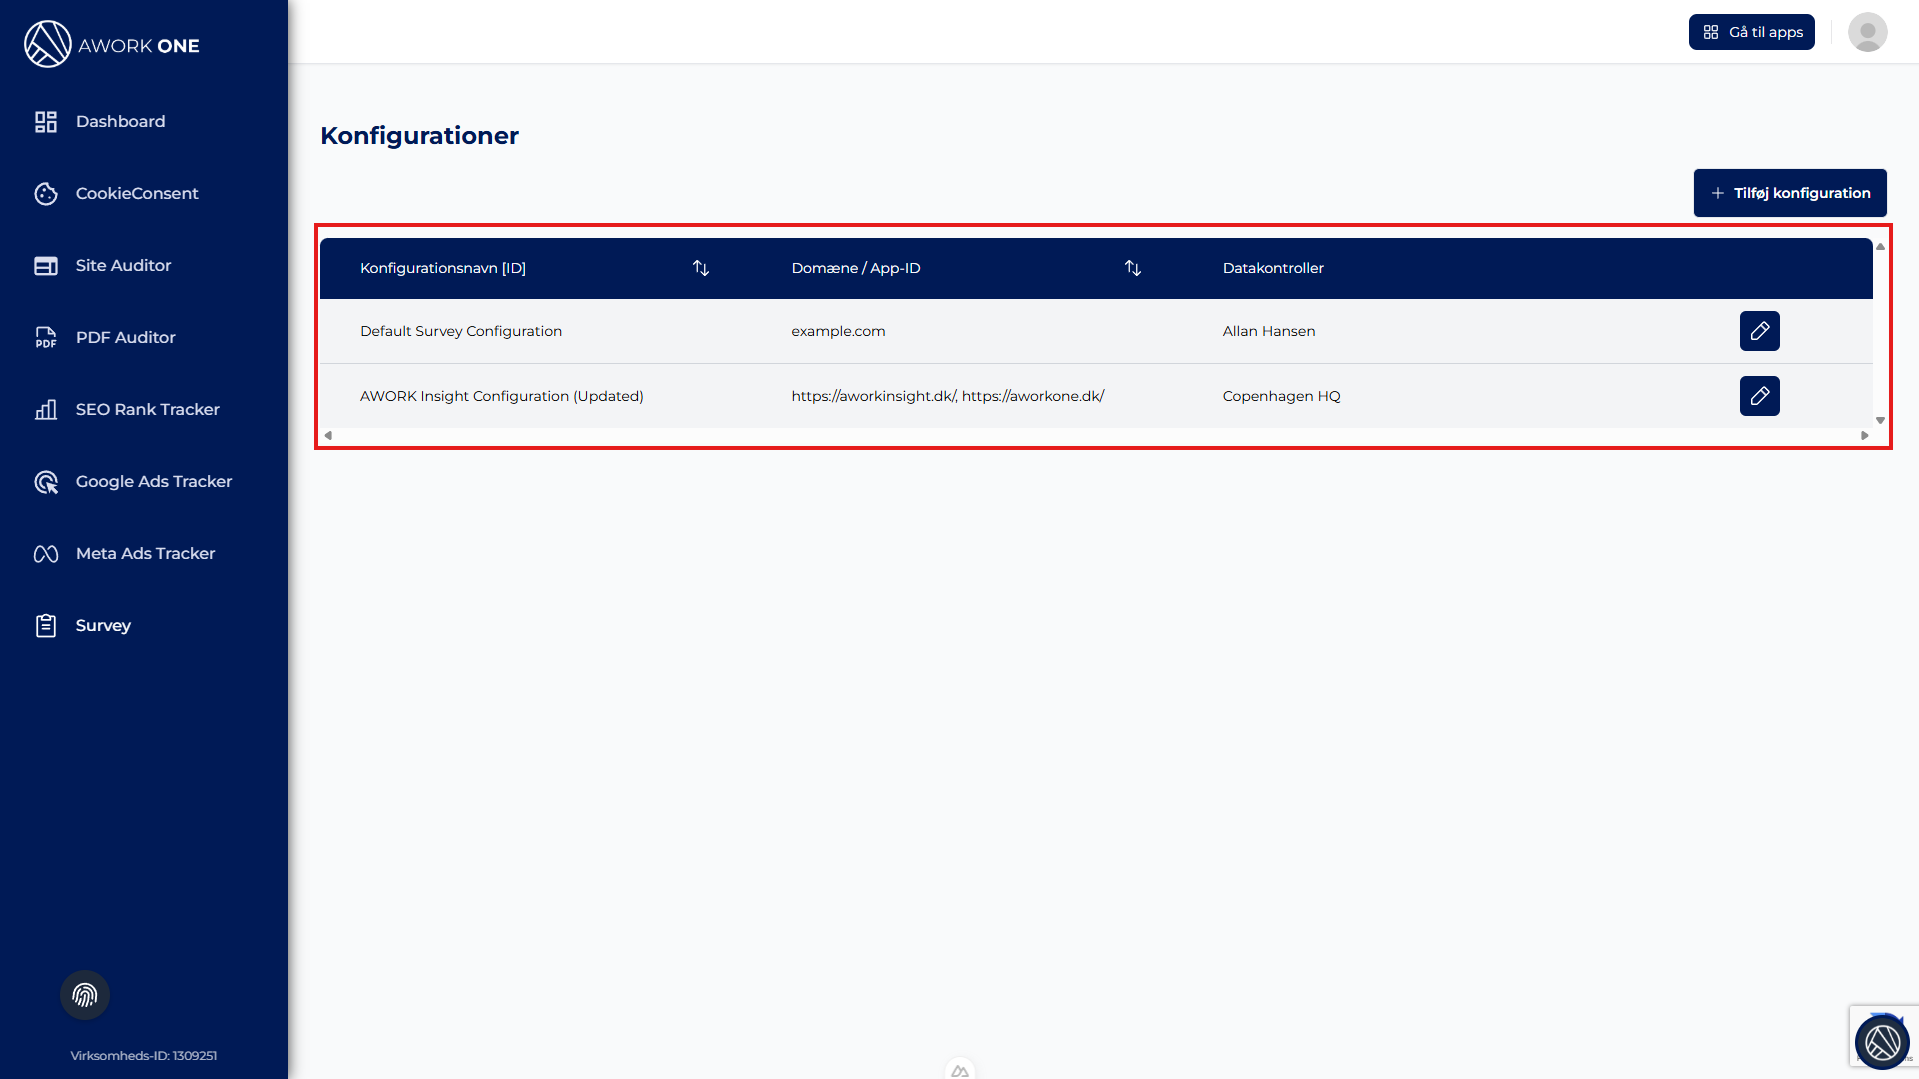The image size is (1919, 1079).
Task: Click the table's scroll down arrow
Action: coord(1880,420)
